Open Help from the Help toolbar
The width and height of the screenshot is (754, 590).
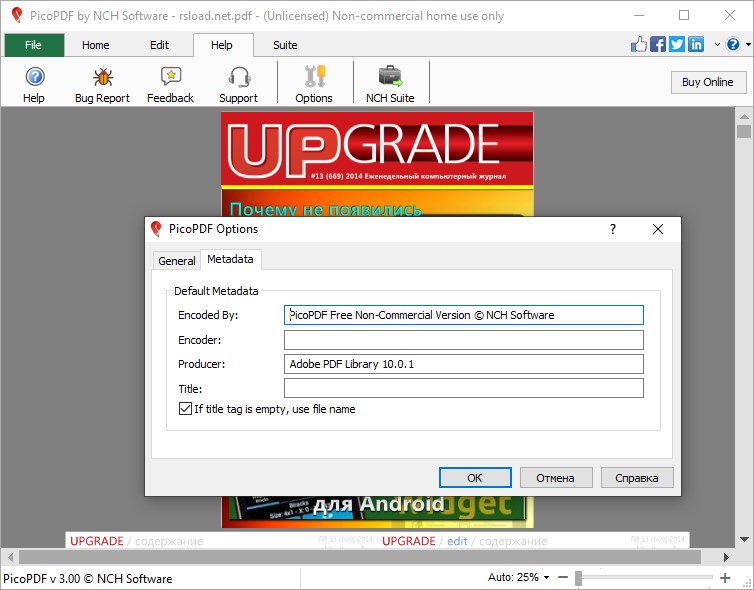(x=34, y=85)
